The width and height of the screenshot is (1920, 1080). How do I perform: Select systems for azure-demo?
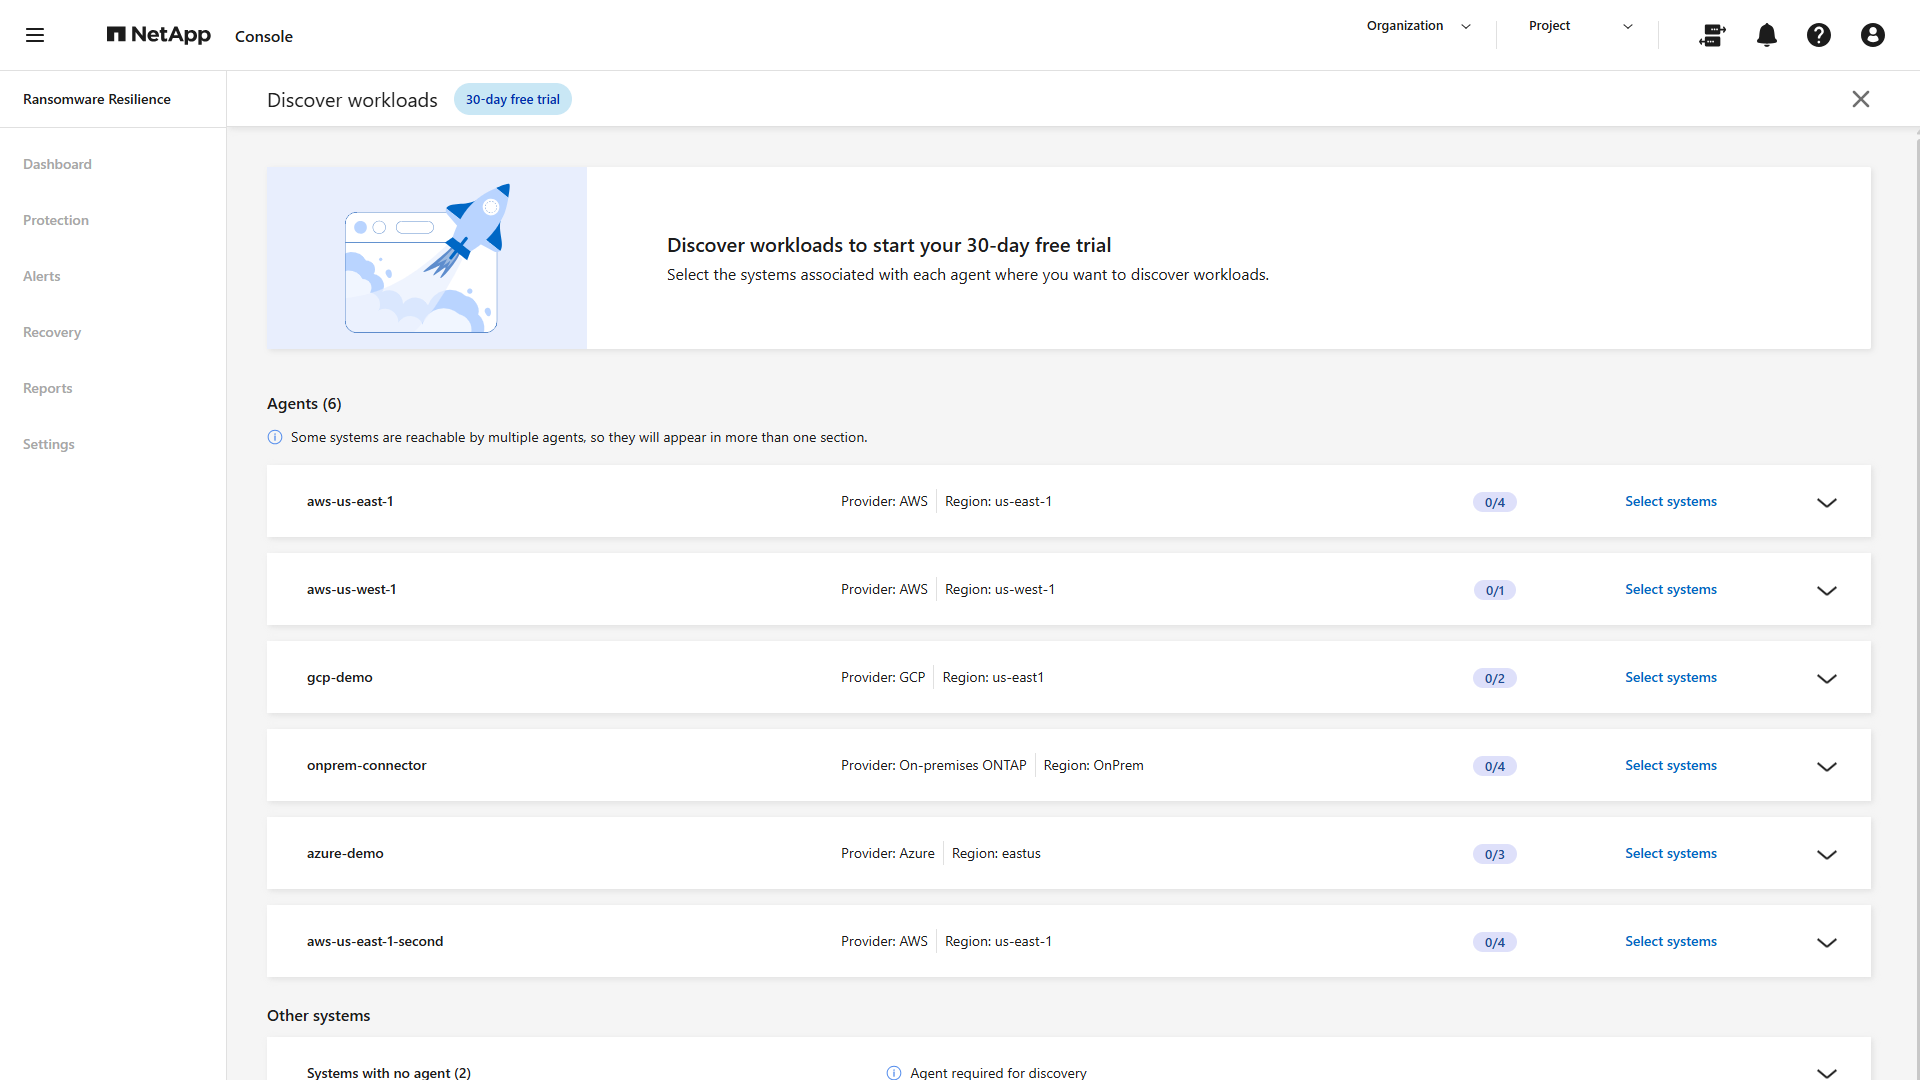tap(1671, 854)
